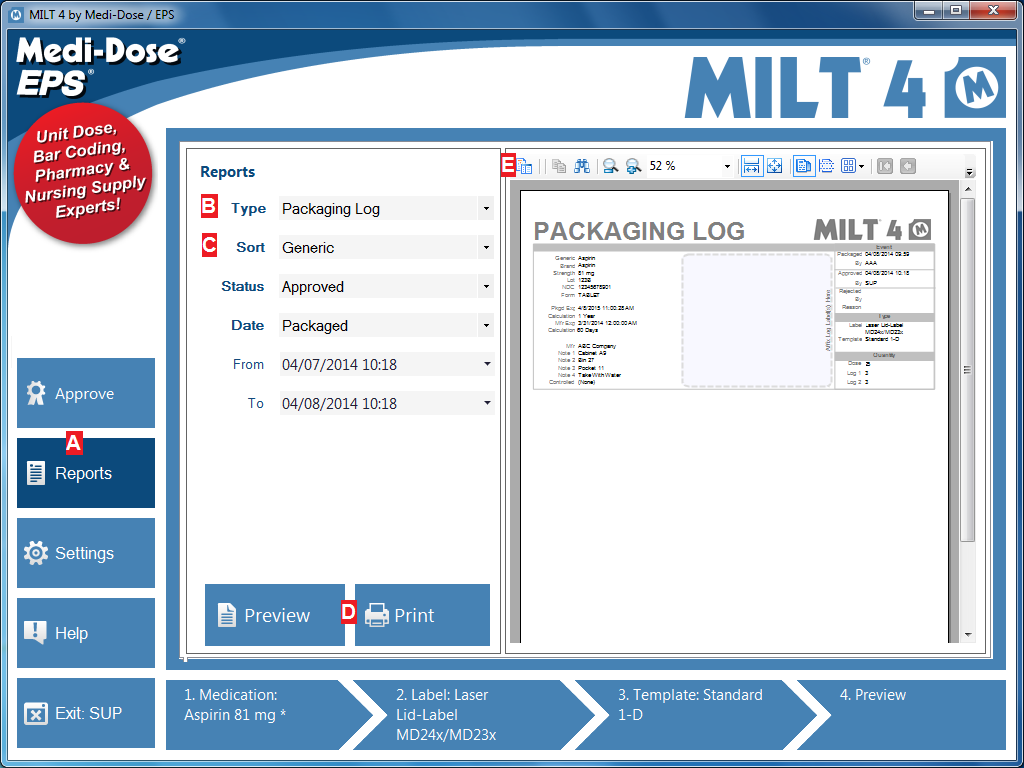This screenshot has height=768, width=1024.
Task: Click the Settings gear icon
Action: [35, 553]
